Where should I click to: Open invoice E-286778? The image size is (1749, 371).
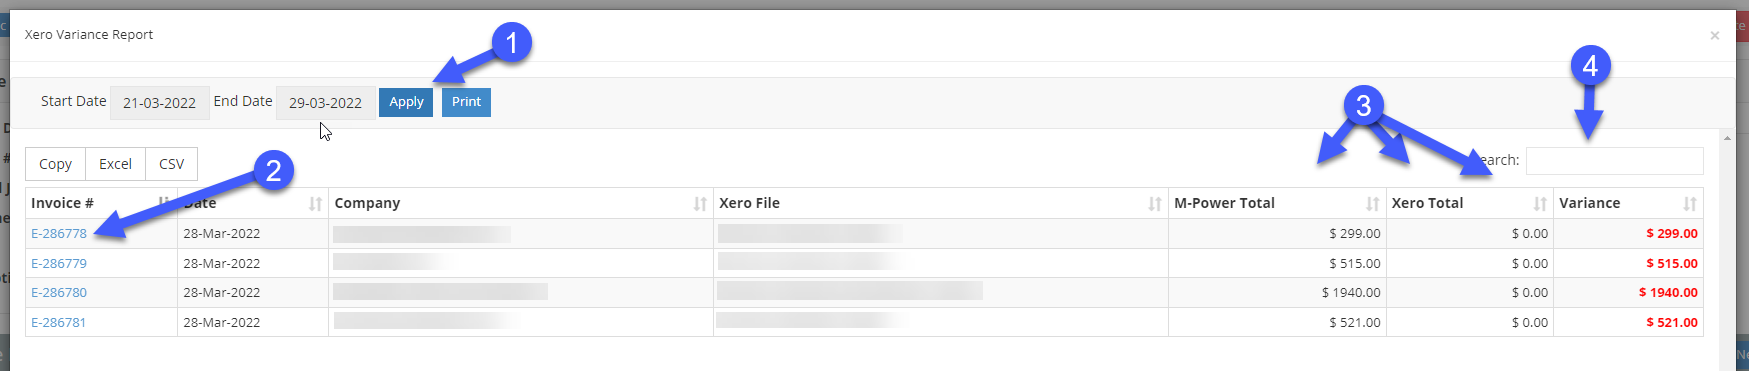[x=59, y=234]
